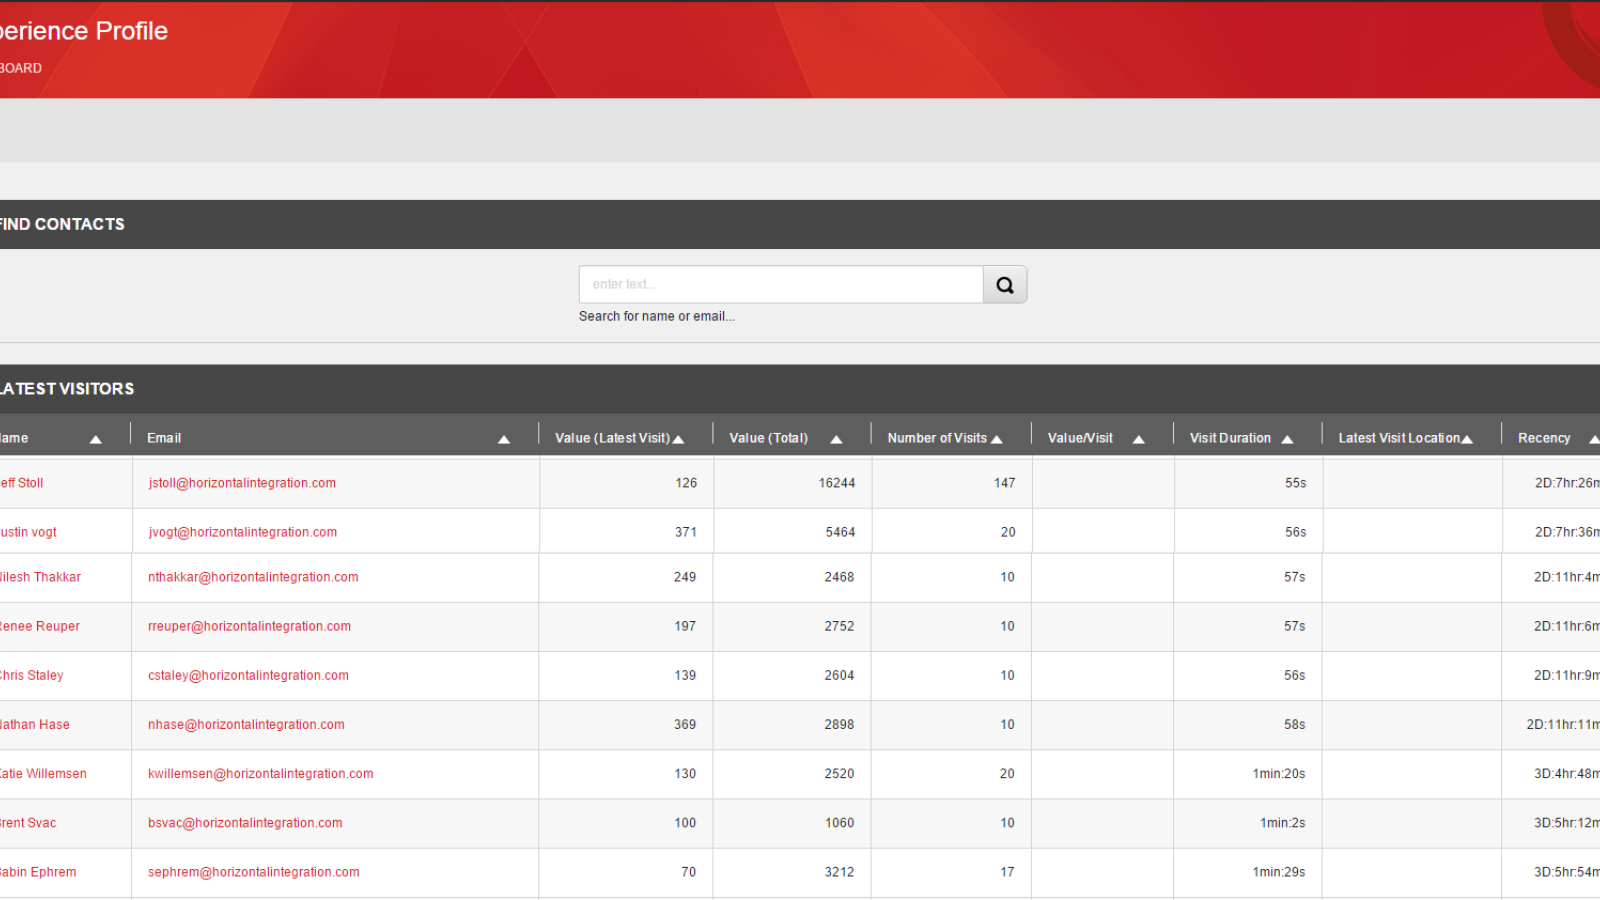Click the sort arrow on the Name column
The width and height of the screenshot is (1600, 900).
pos(95,439)
